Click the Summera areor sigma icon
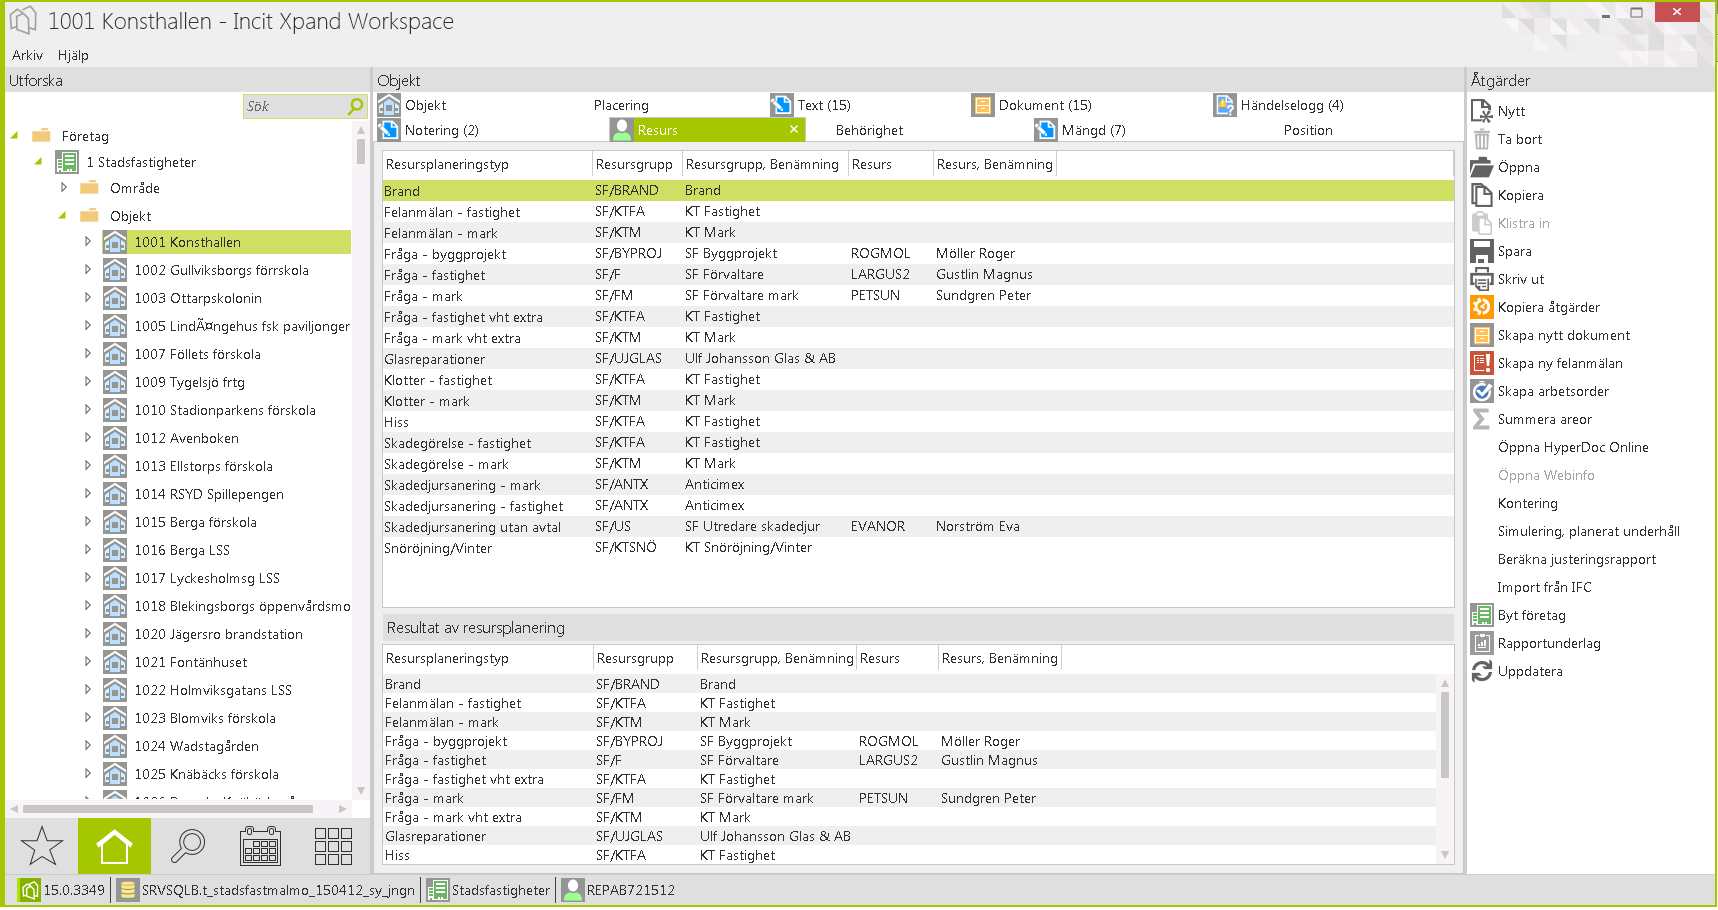 (x=1482, y=419)
